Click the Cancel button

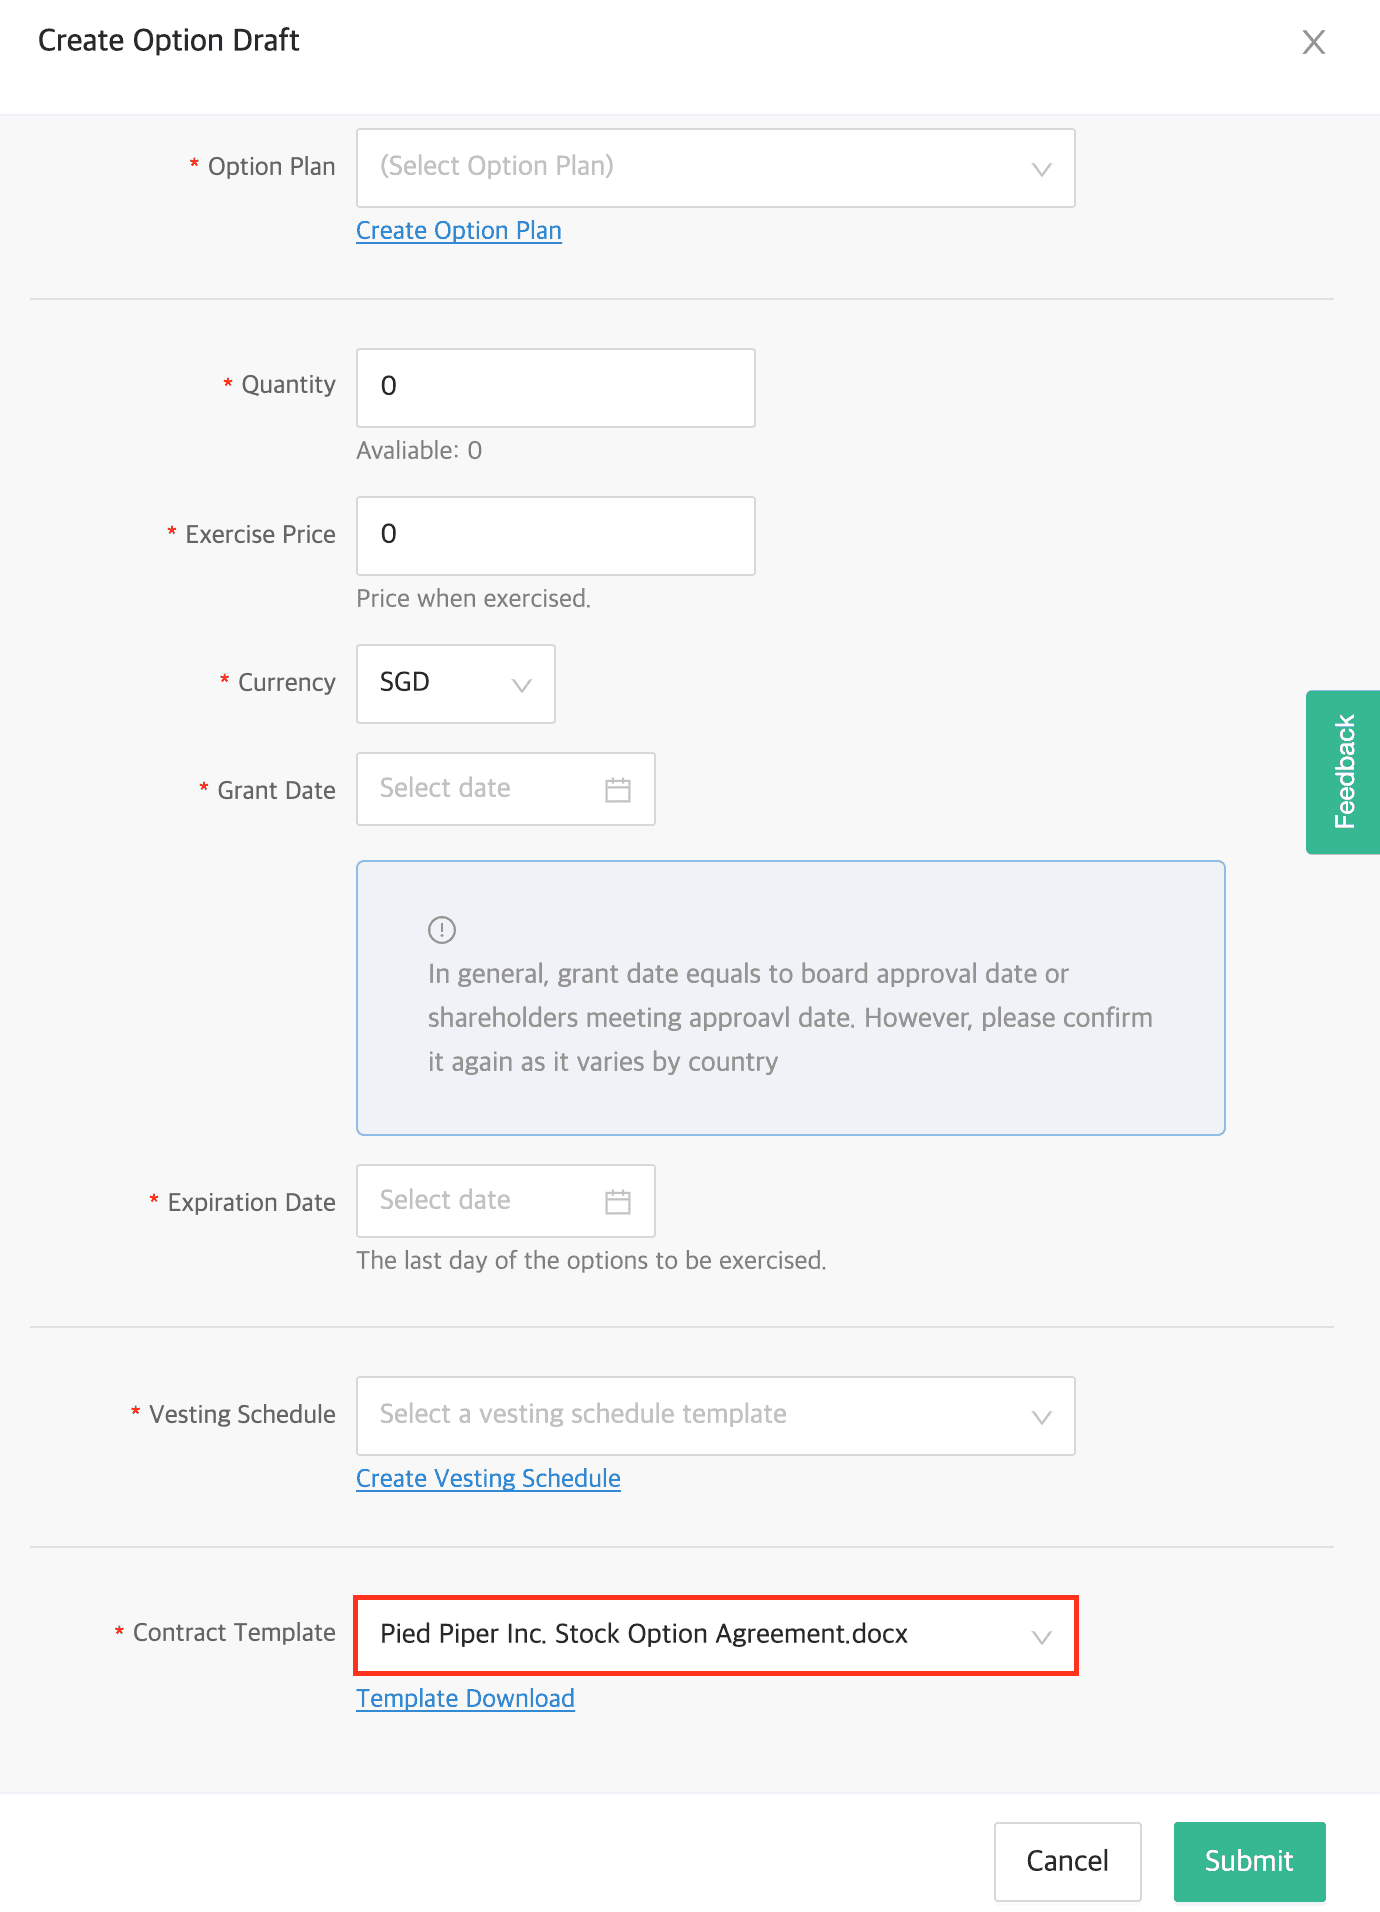[x=1068, y=1861]
